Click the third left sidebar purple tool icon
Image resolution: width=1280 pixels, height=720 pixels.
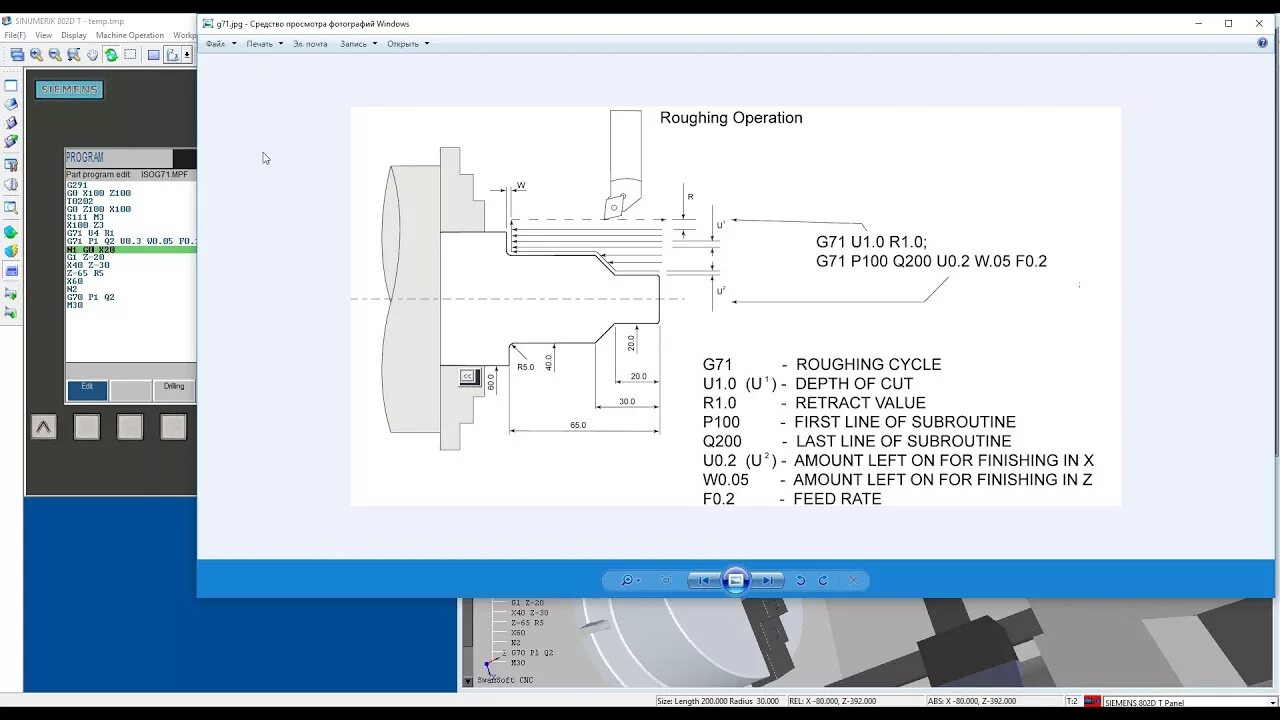point(11,123)
